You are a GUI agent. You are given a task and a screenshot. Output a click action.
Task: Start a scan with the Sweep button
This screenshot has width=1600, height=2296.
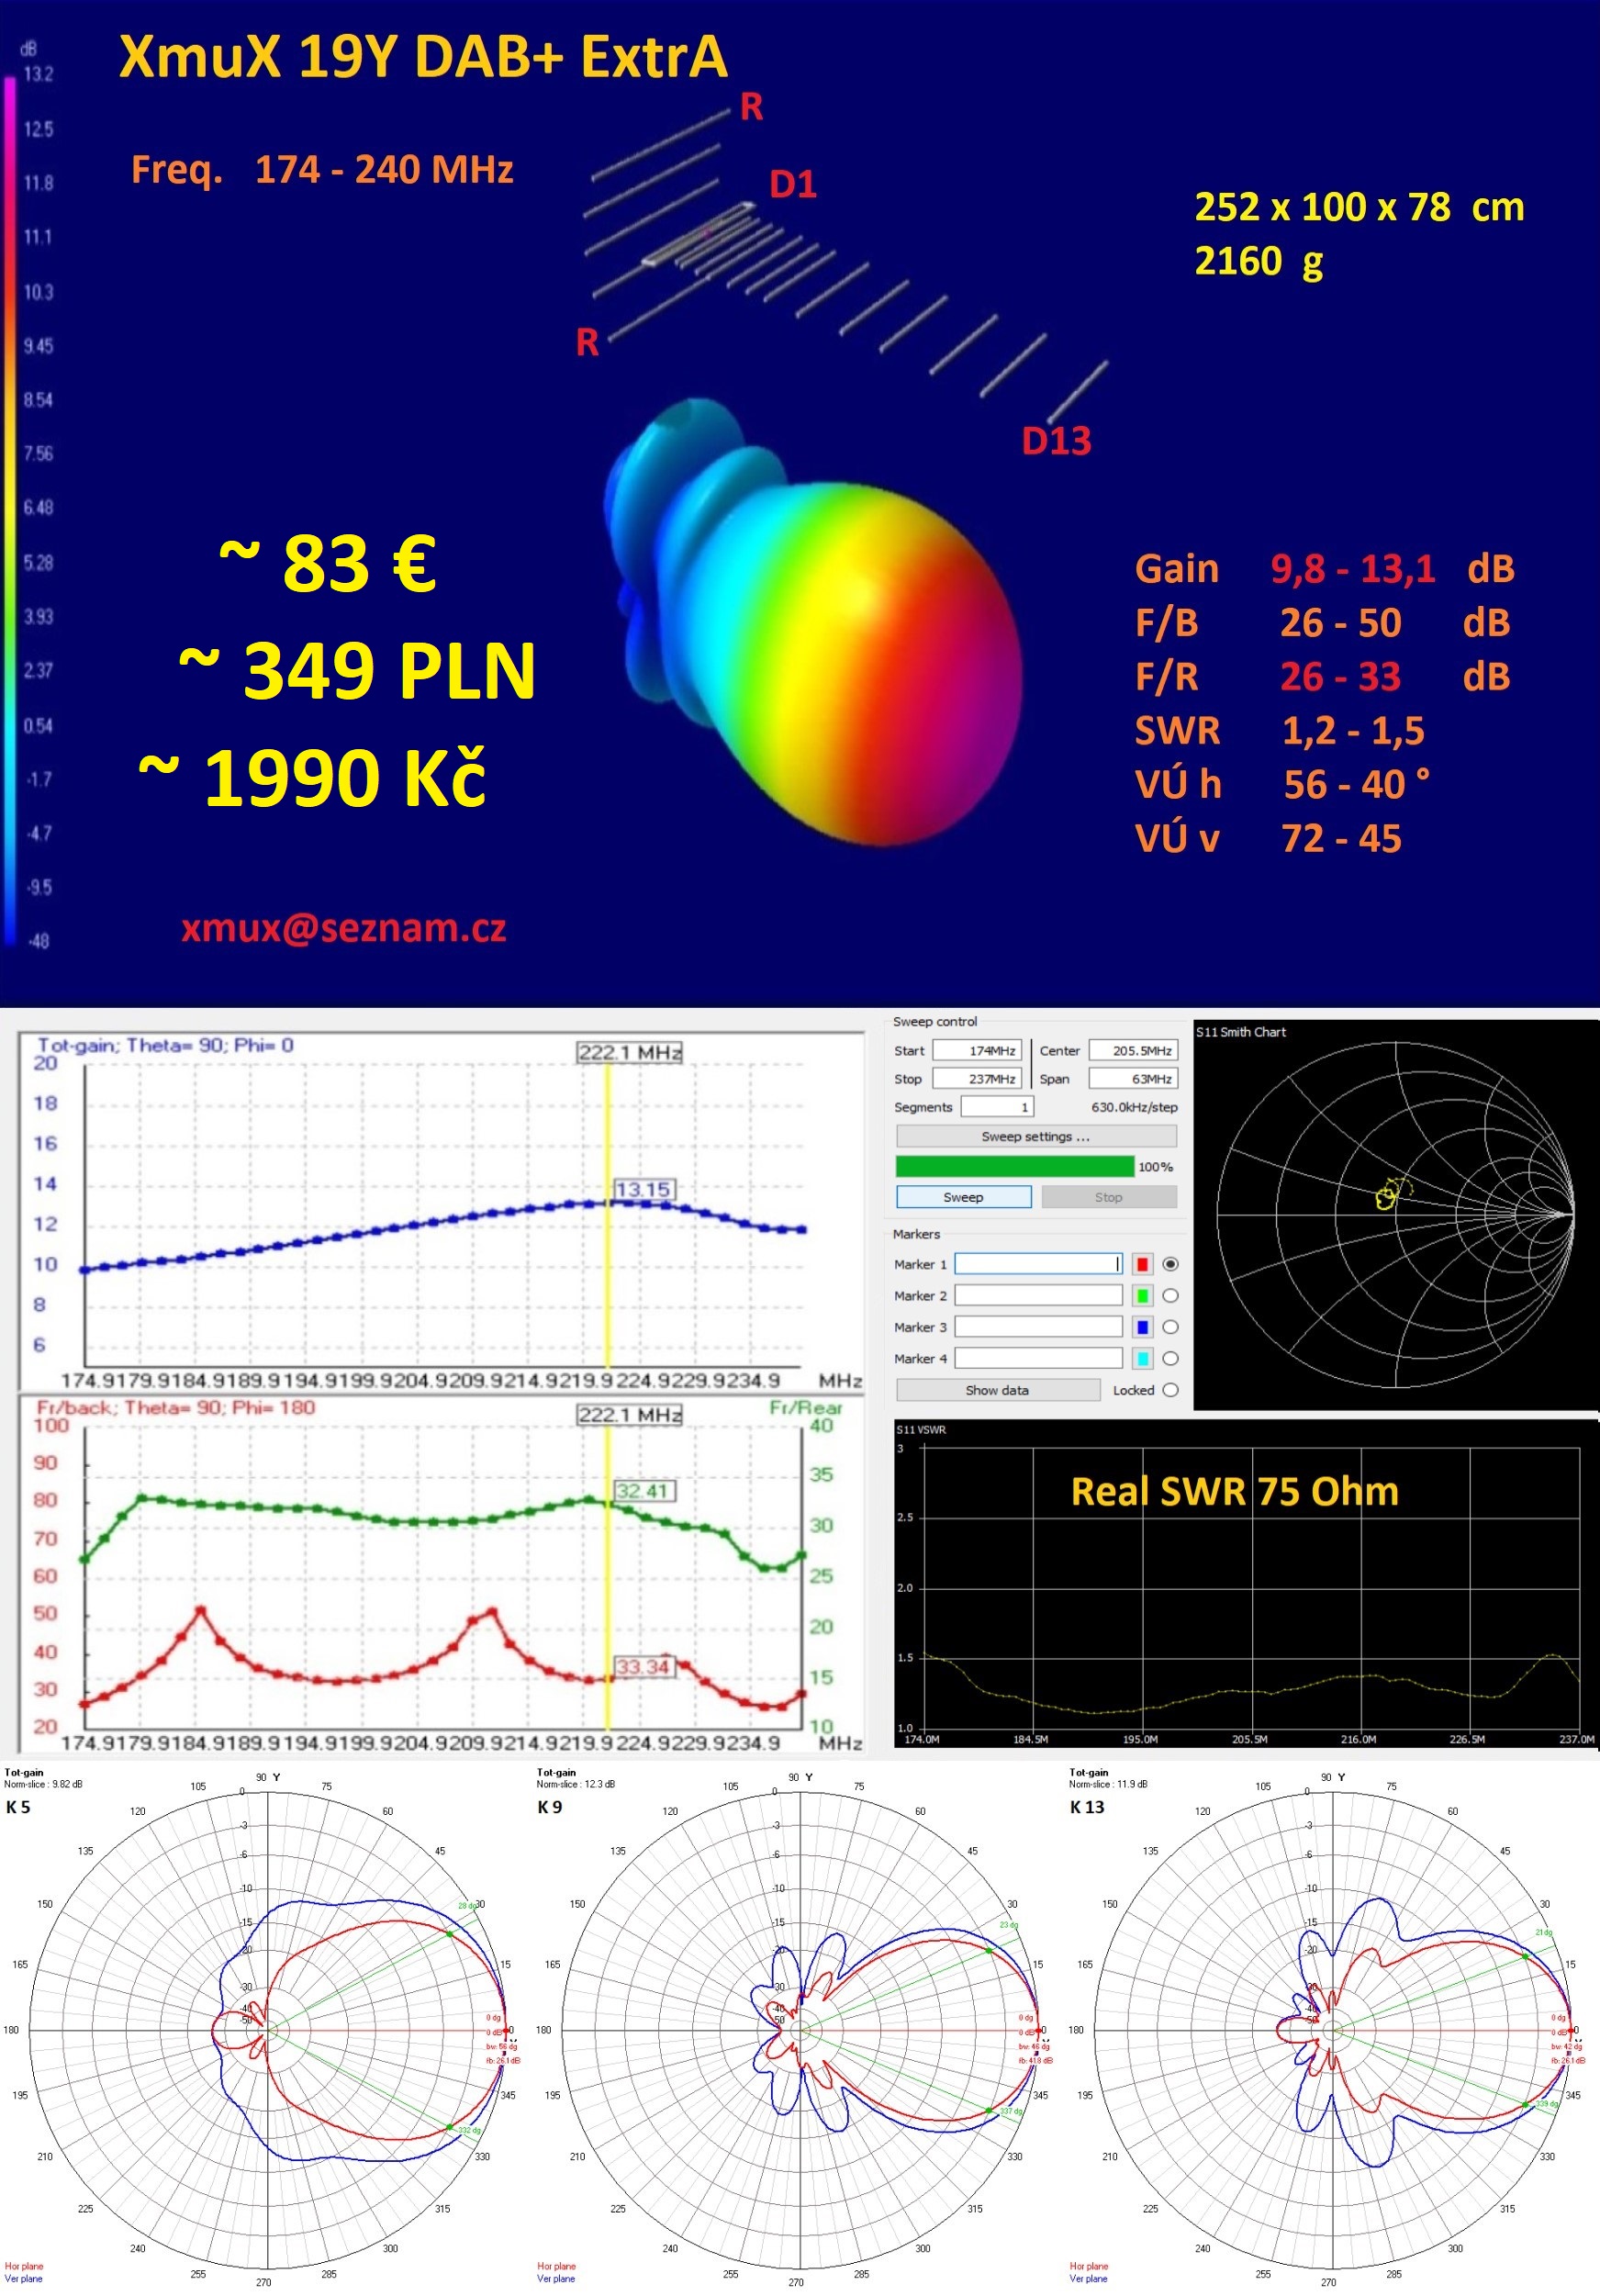(x=964, y=1197)
